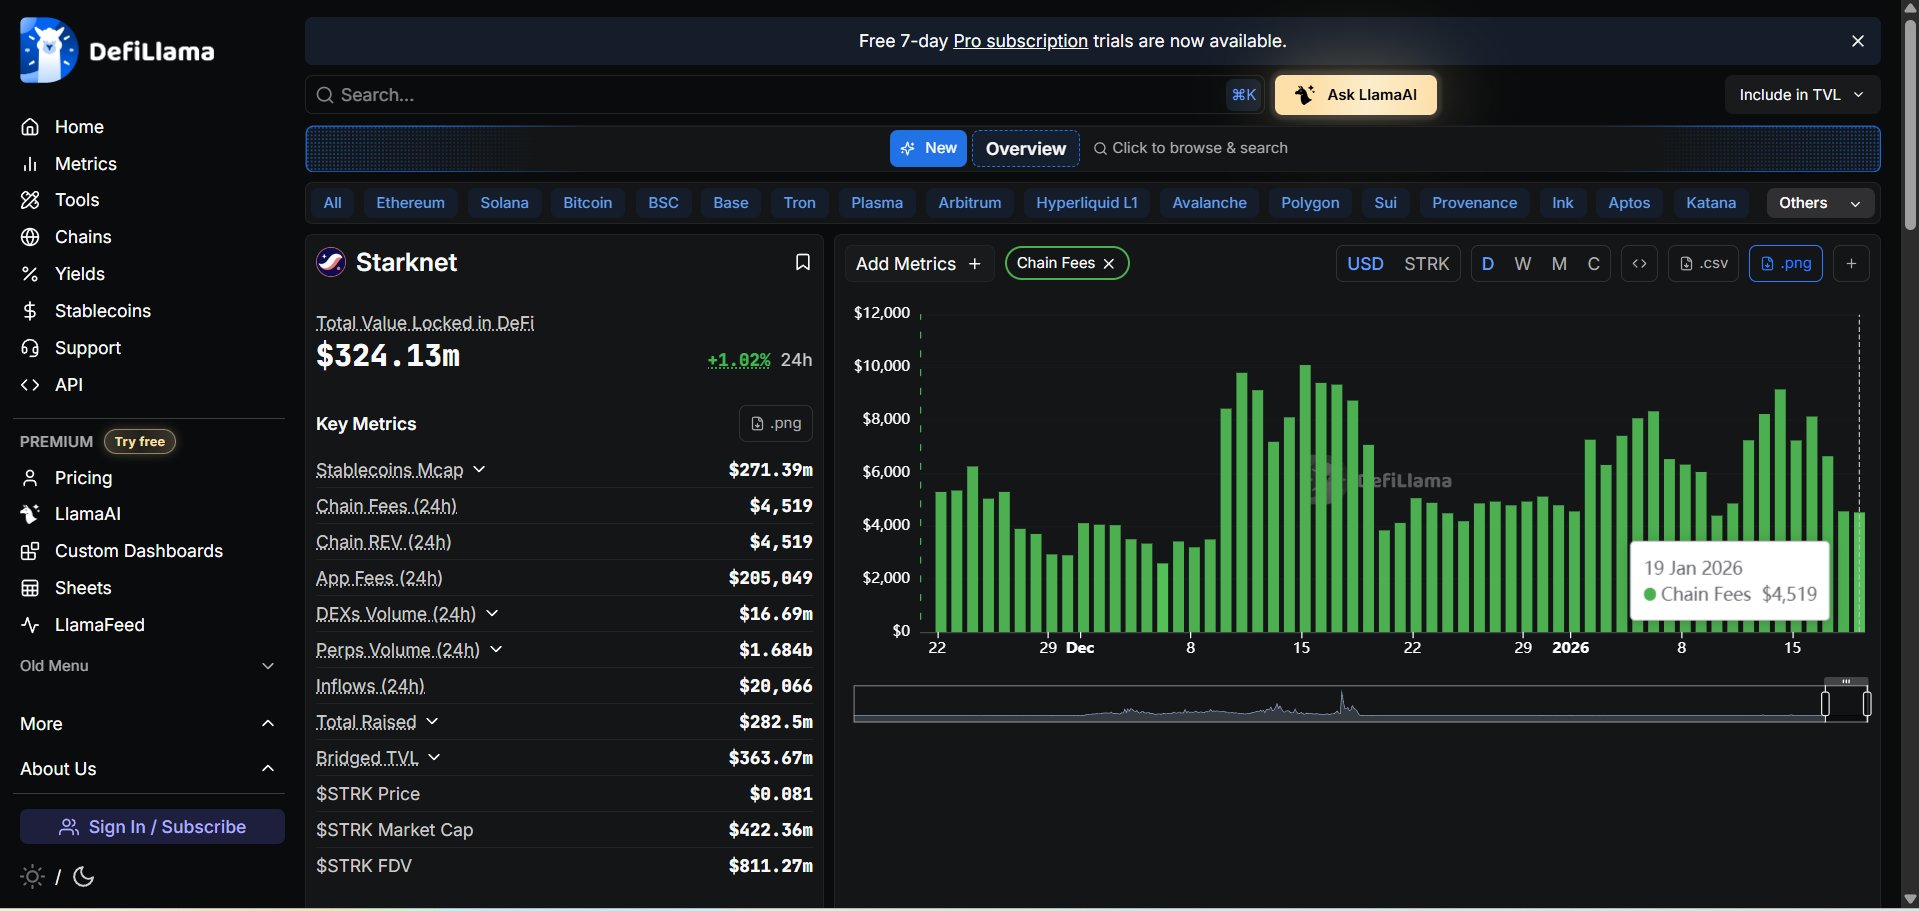Select monthly (M) chart grouping
1919x911 pixels.
tap(1558, 264)
